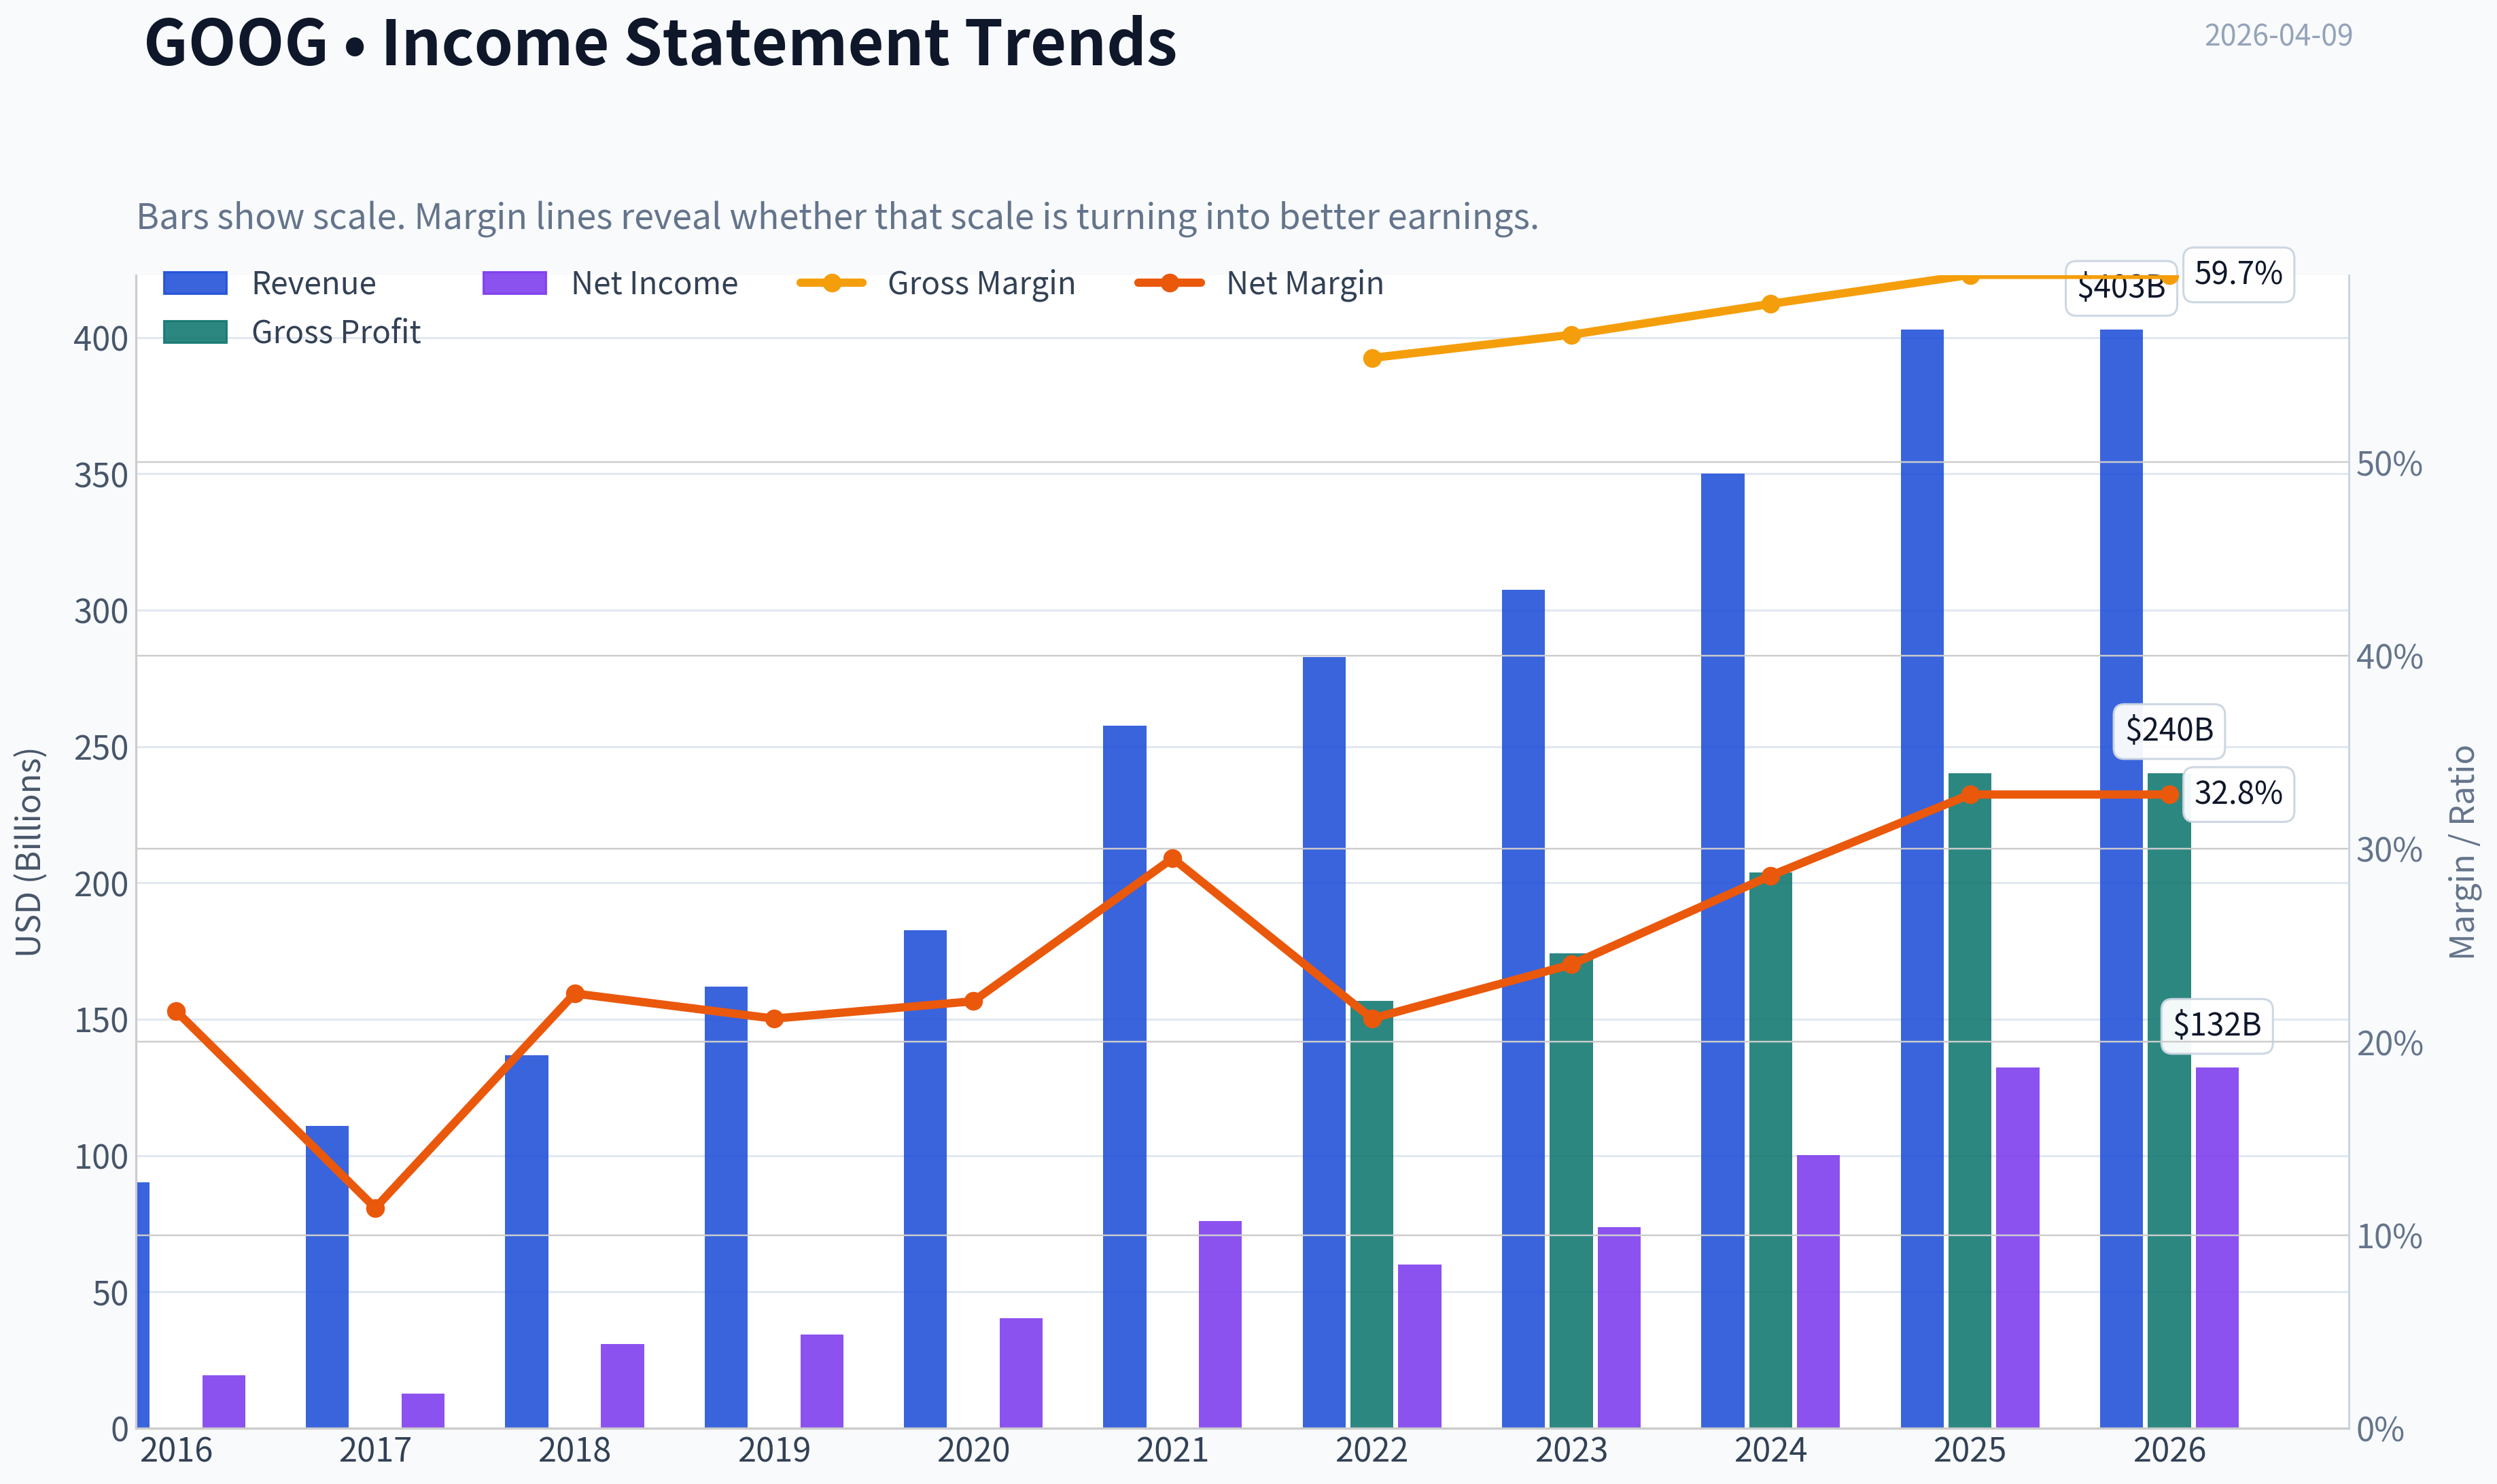Click the 2022 gross margin start marker

tap(1372, 358)
